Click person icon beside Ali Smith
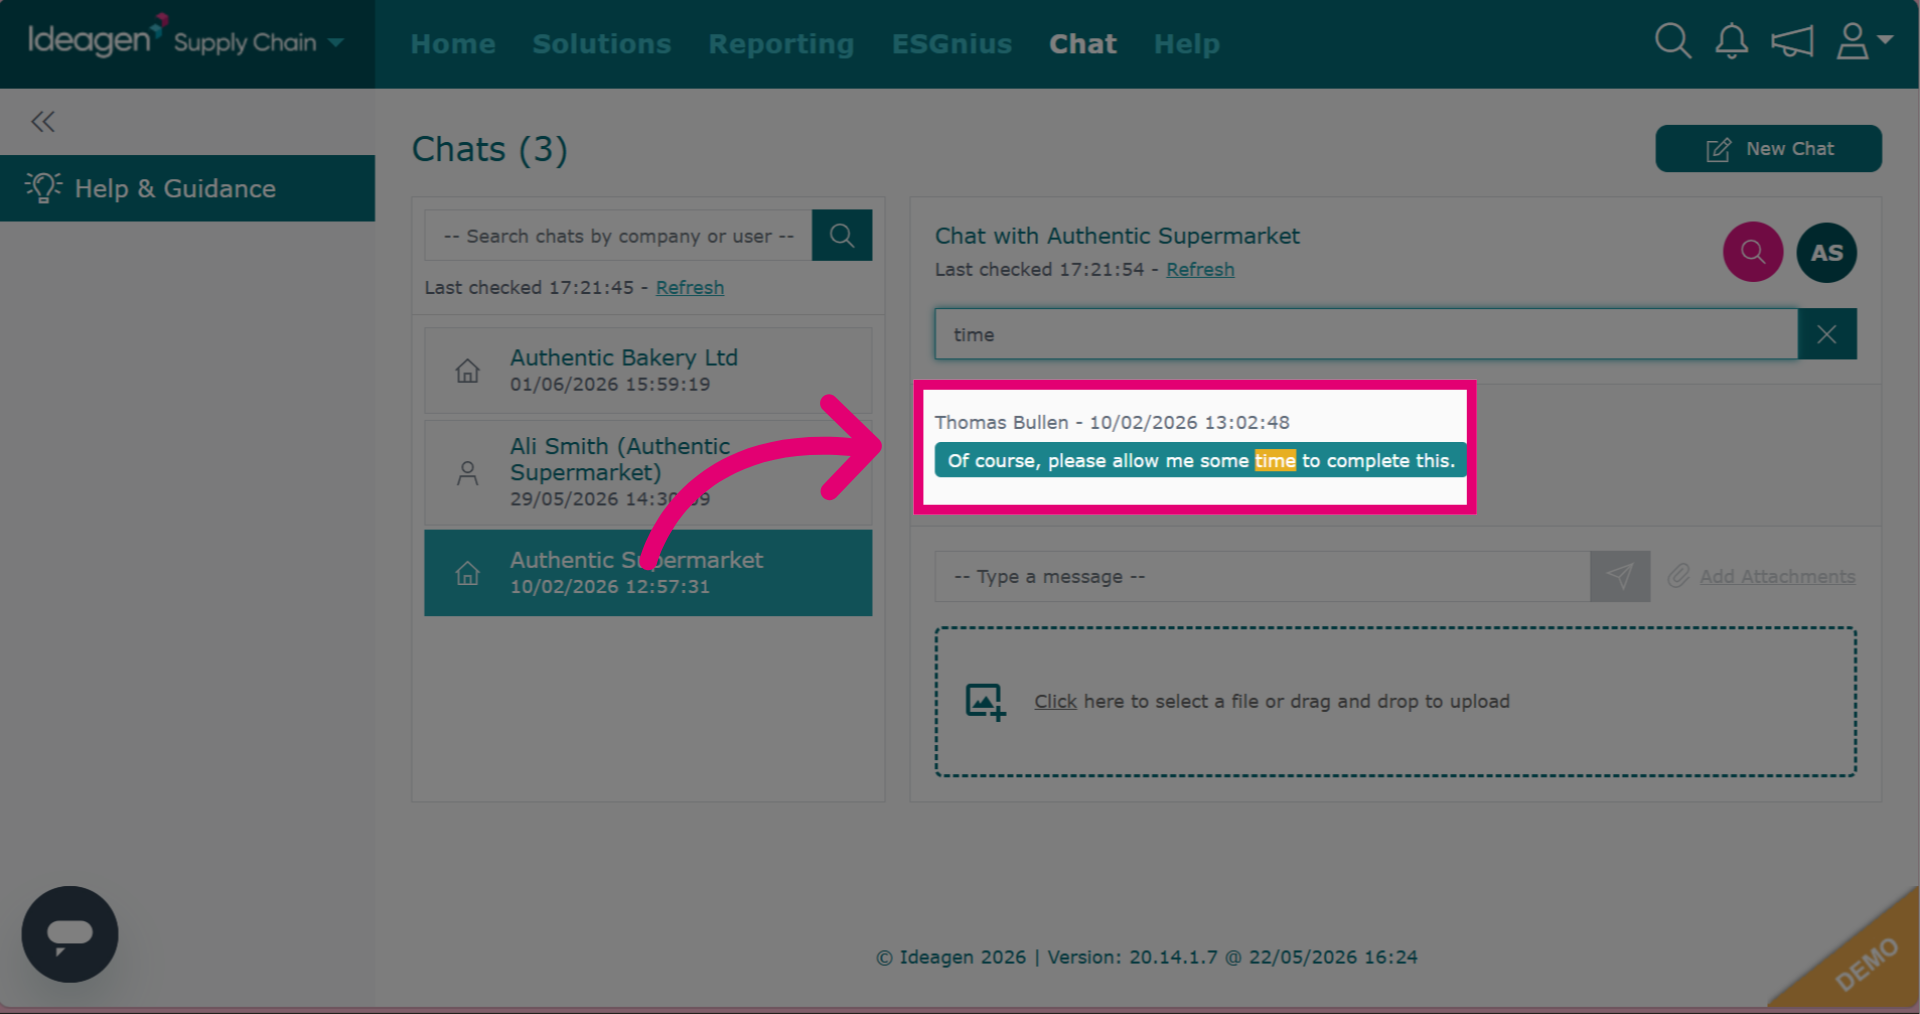This screenshot has width=1920, height=1014. point(467,473)
